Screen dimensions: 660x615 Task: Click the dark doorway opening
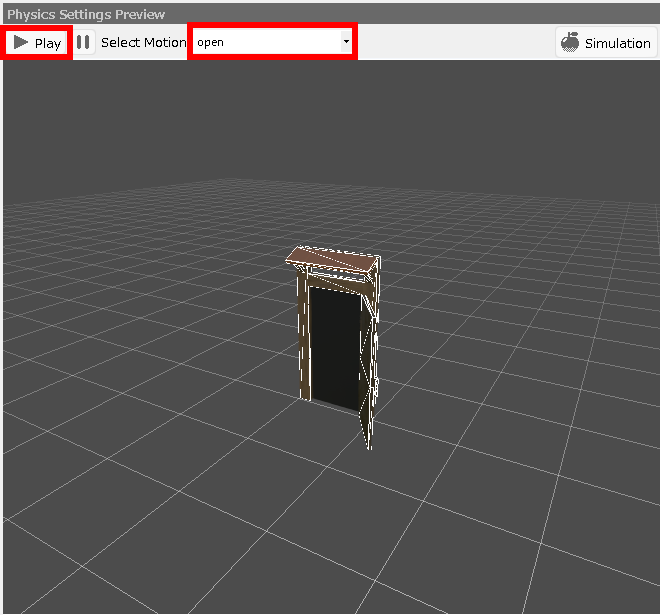click(x=334, y=345)
